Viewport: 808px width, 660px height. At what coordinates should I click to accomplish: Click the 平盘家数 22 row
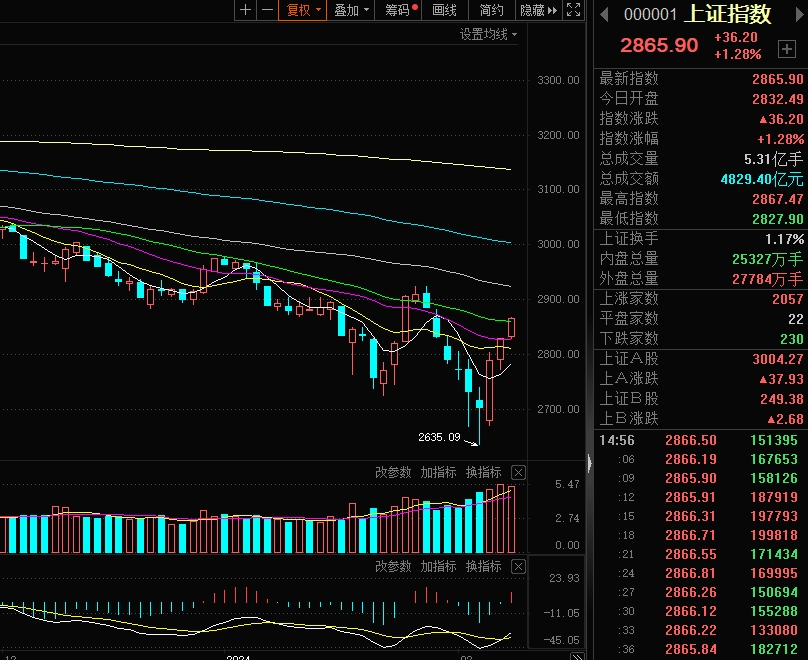701,319
